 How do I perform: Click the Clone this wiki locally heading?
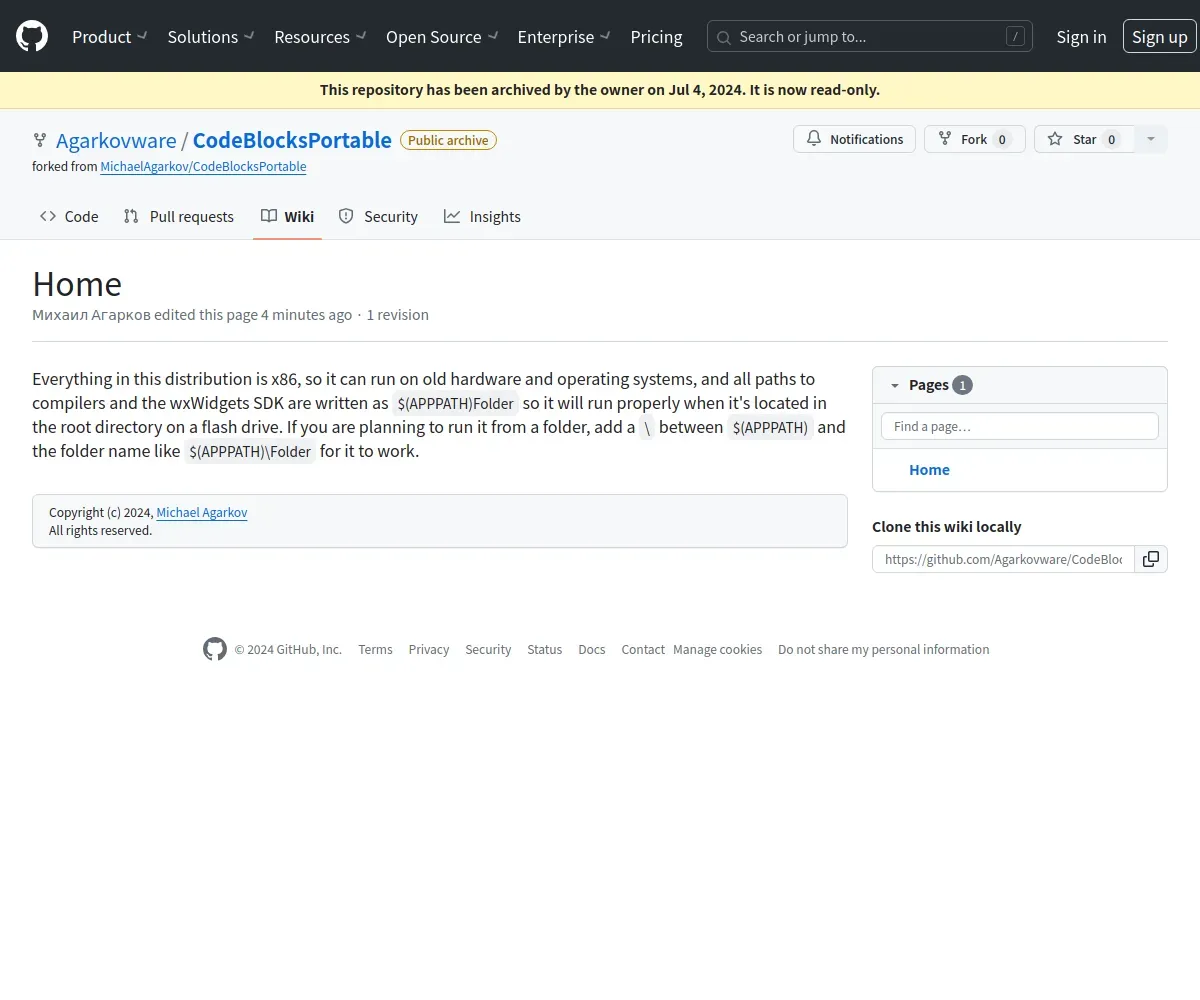[947, 527]
